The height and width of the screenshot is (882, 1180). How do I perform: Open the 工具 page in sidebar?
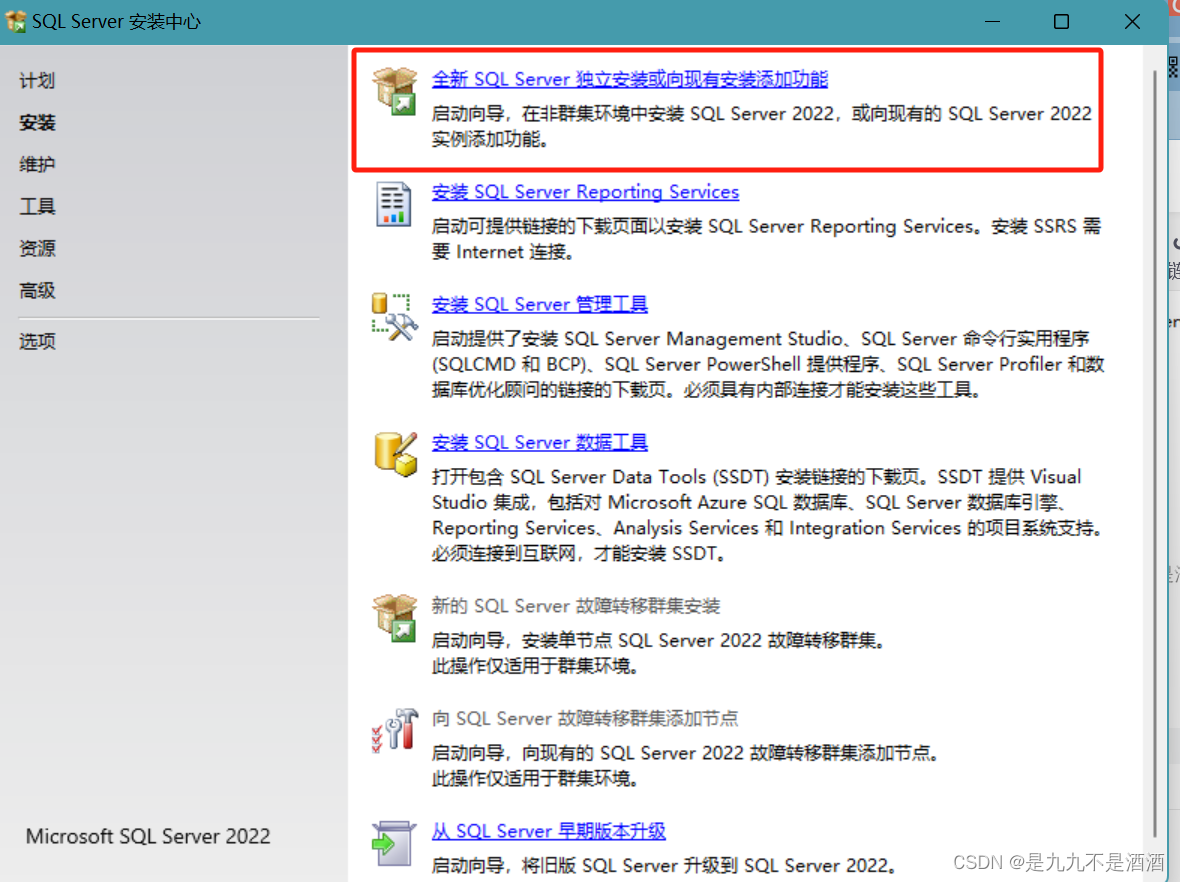point(37,206)
